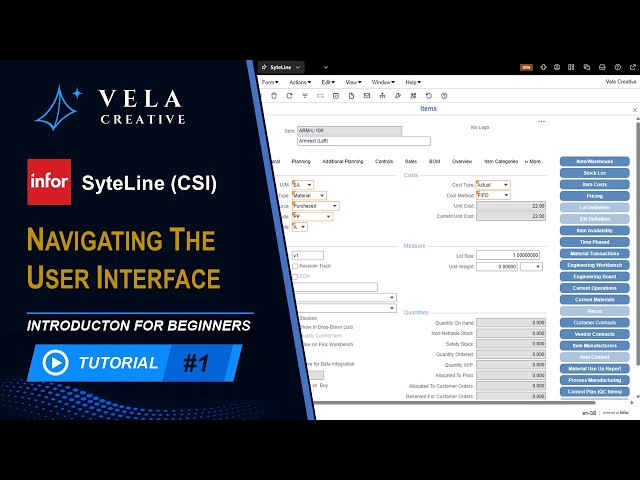Image resolution: width=640 pixels, height=480 pixels.
Task: Open the dropdown showing PP
Action: [312, 217]
